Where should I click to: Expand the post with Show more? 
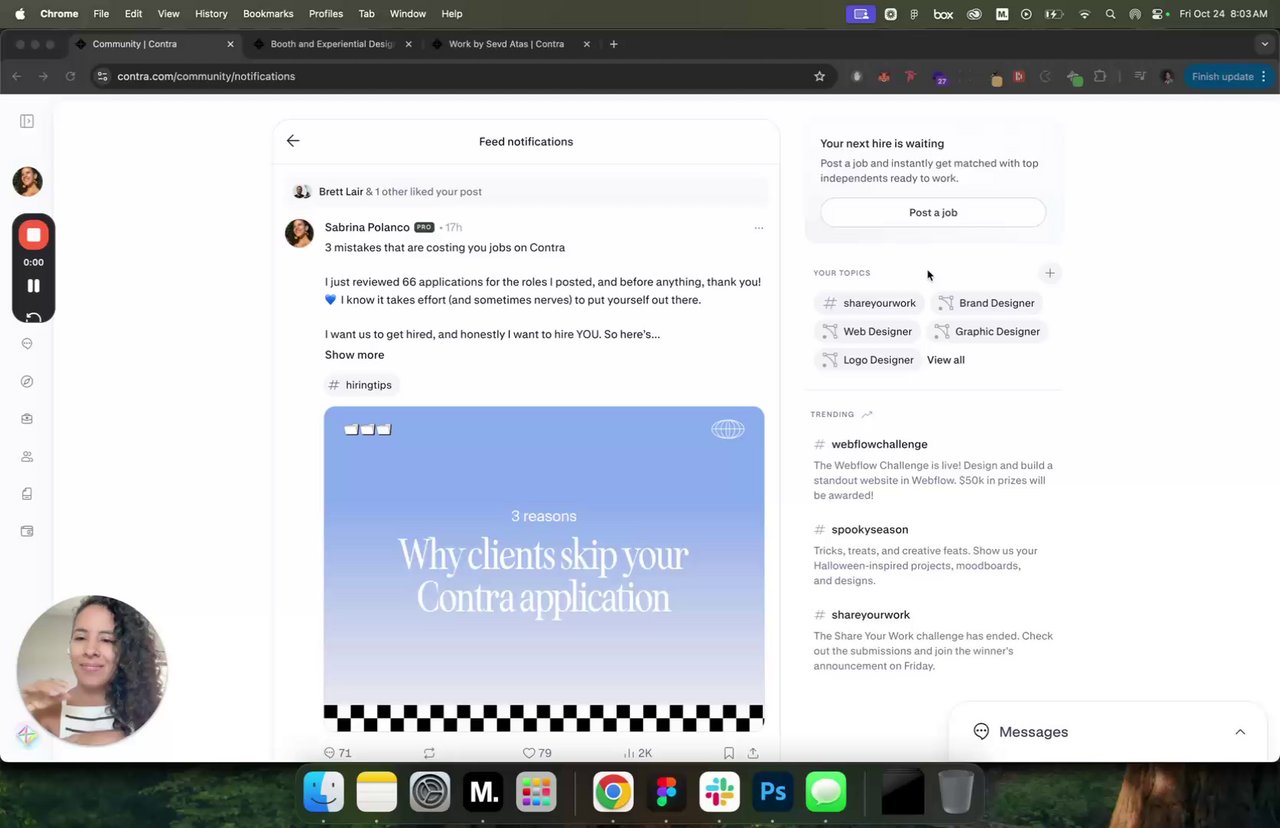354,355
